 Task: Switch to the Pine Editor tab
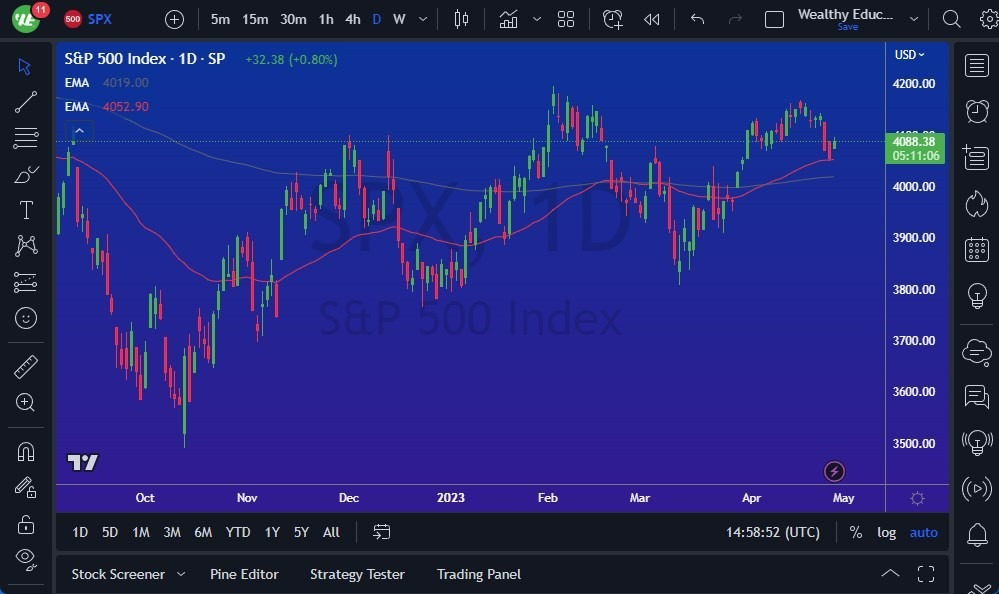(x=244, y=574)
